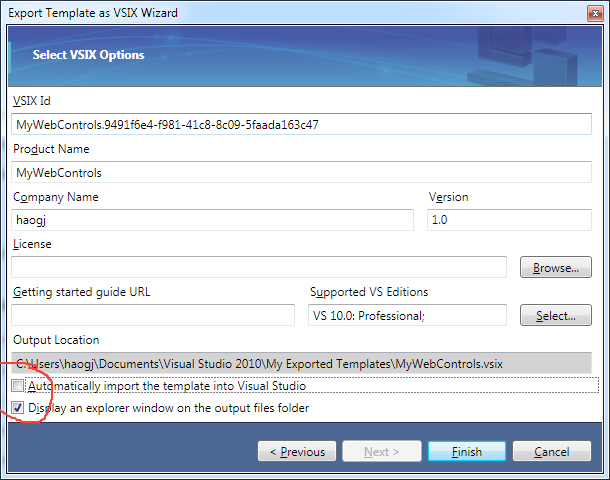Uncheck Display an explorer window checkbox
Screen dimensions: 610x480
click(18, 408)
